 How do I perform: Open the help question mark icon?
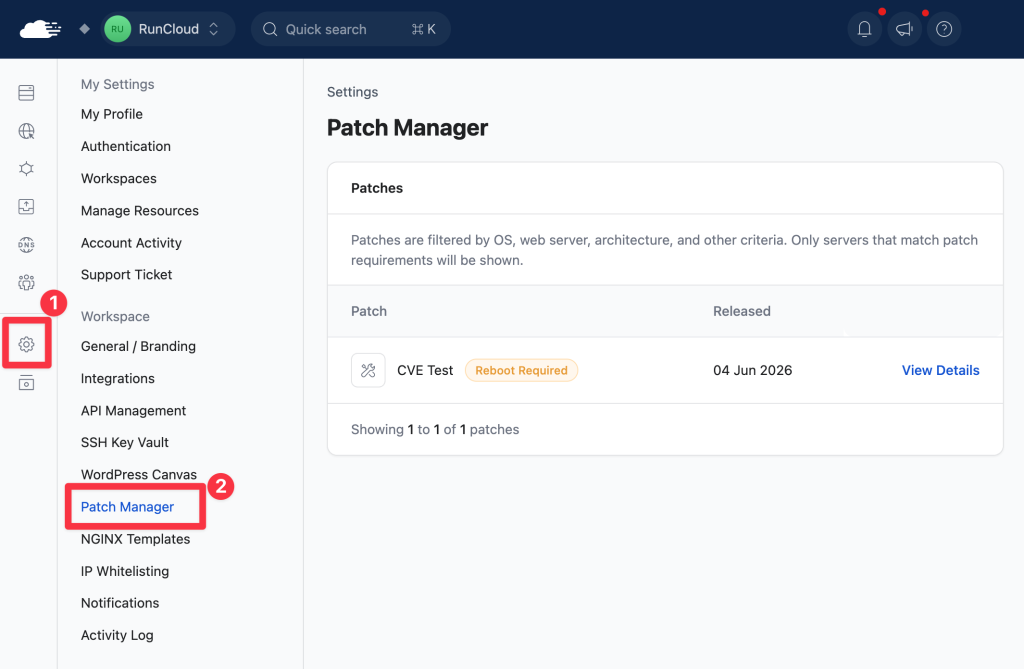[944, 29]
